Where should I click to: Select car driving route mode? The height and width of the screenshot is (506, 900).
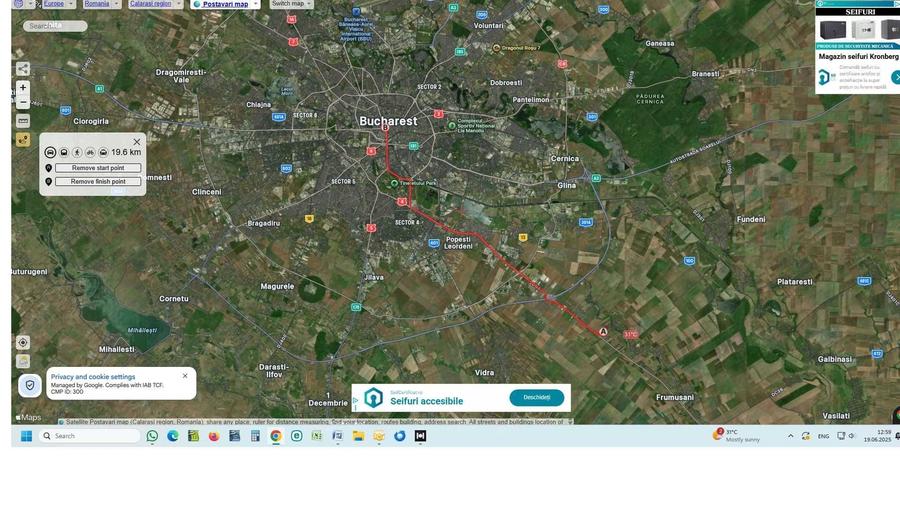(51, 153)
